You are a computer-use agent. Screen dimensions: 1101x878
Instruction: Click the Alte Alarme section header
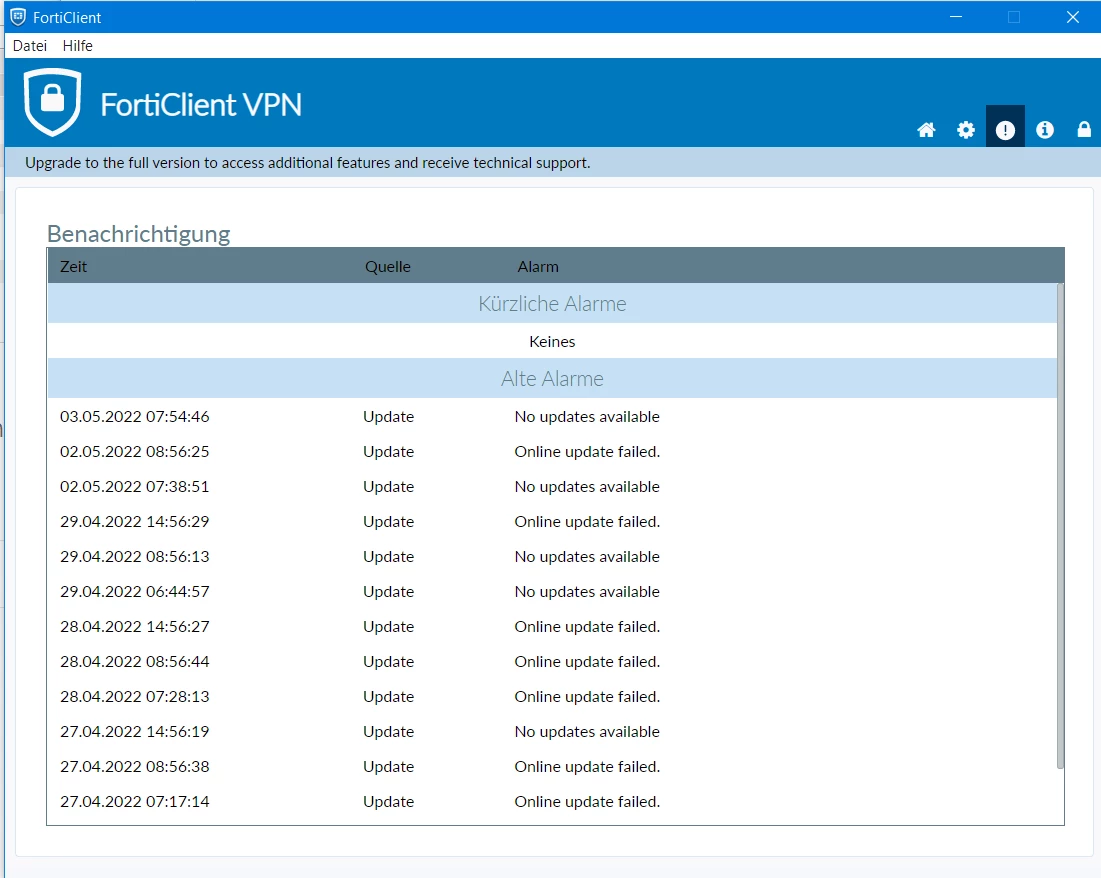click(552, 379)
